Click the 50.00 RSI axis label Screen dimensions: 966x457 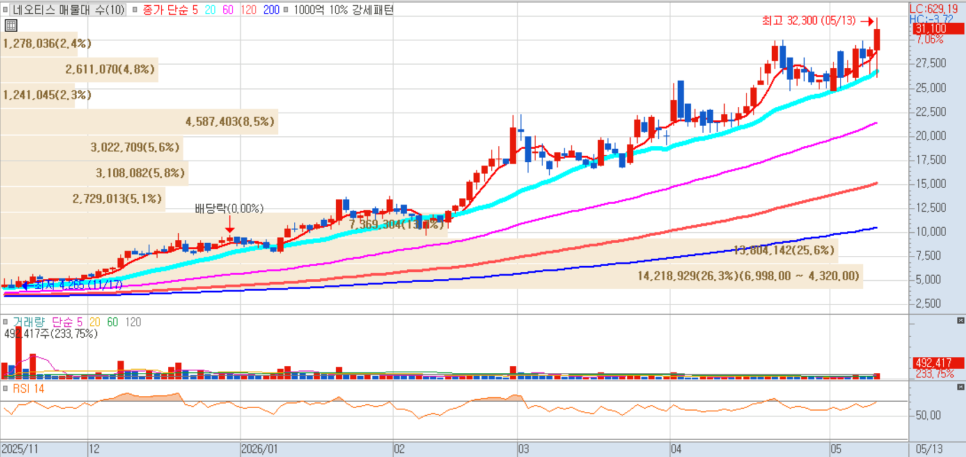929,415
